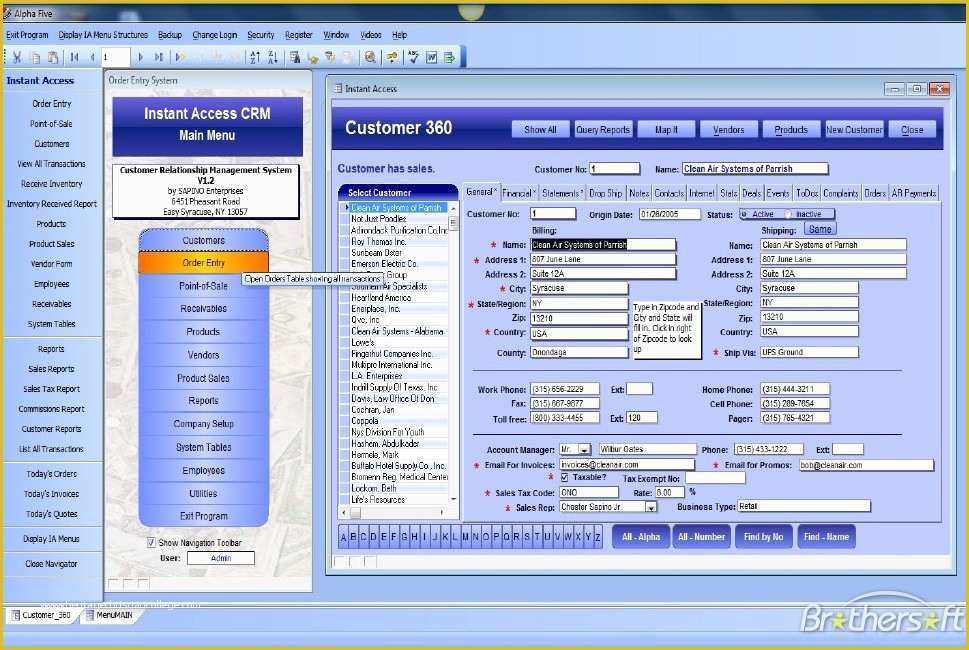Click the Query Reports button
Screen dimensions: 969x650
(x=603, y=130)
